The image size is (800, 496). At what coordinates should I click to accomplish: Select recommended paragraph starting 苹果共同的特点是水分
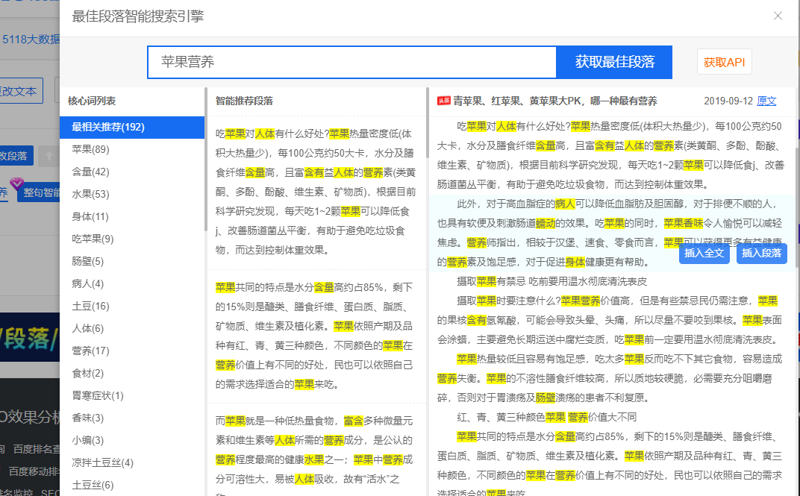(x=316, y=336)
